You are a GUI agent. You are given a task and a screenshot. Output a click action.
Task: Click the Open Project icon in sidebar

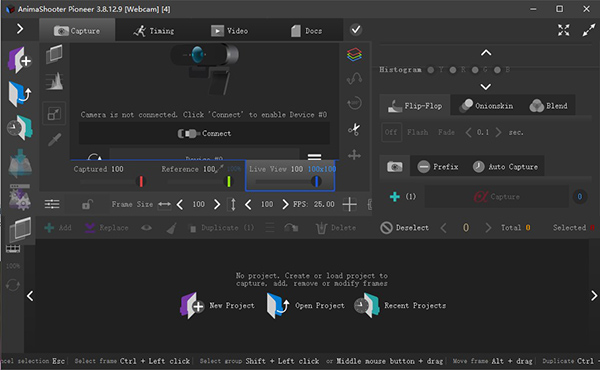(20, 94)
